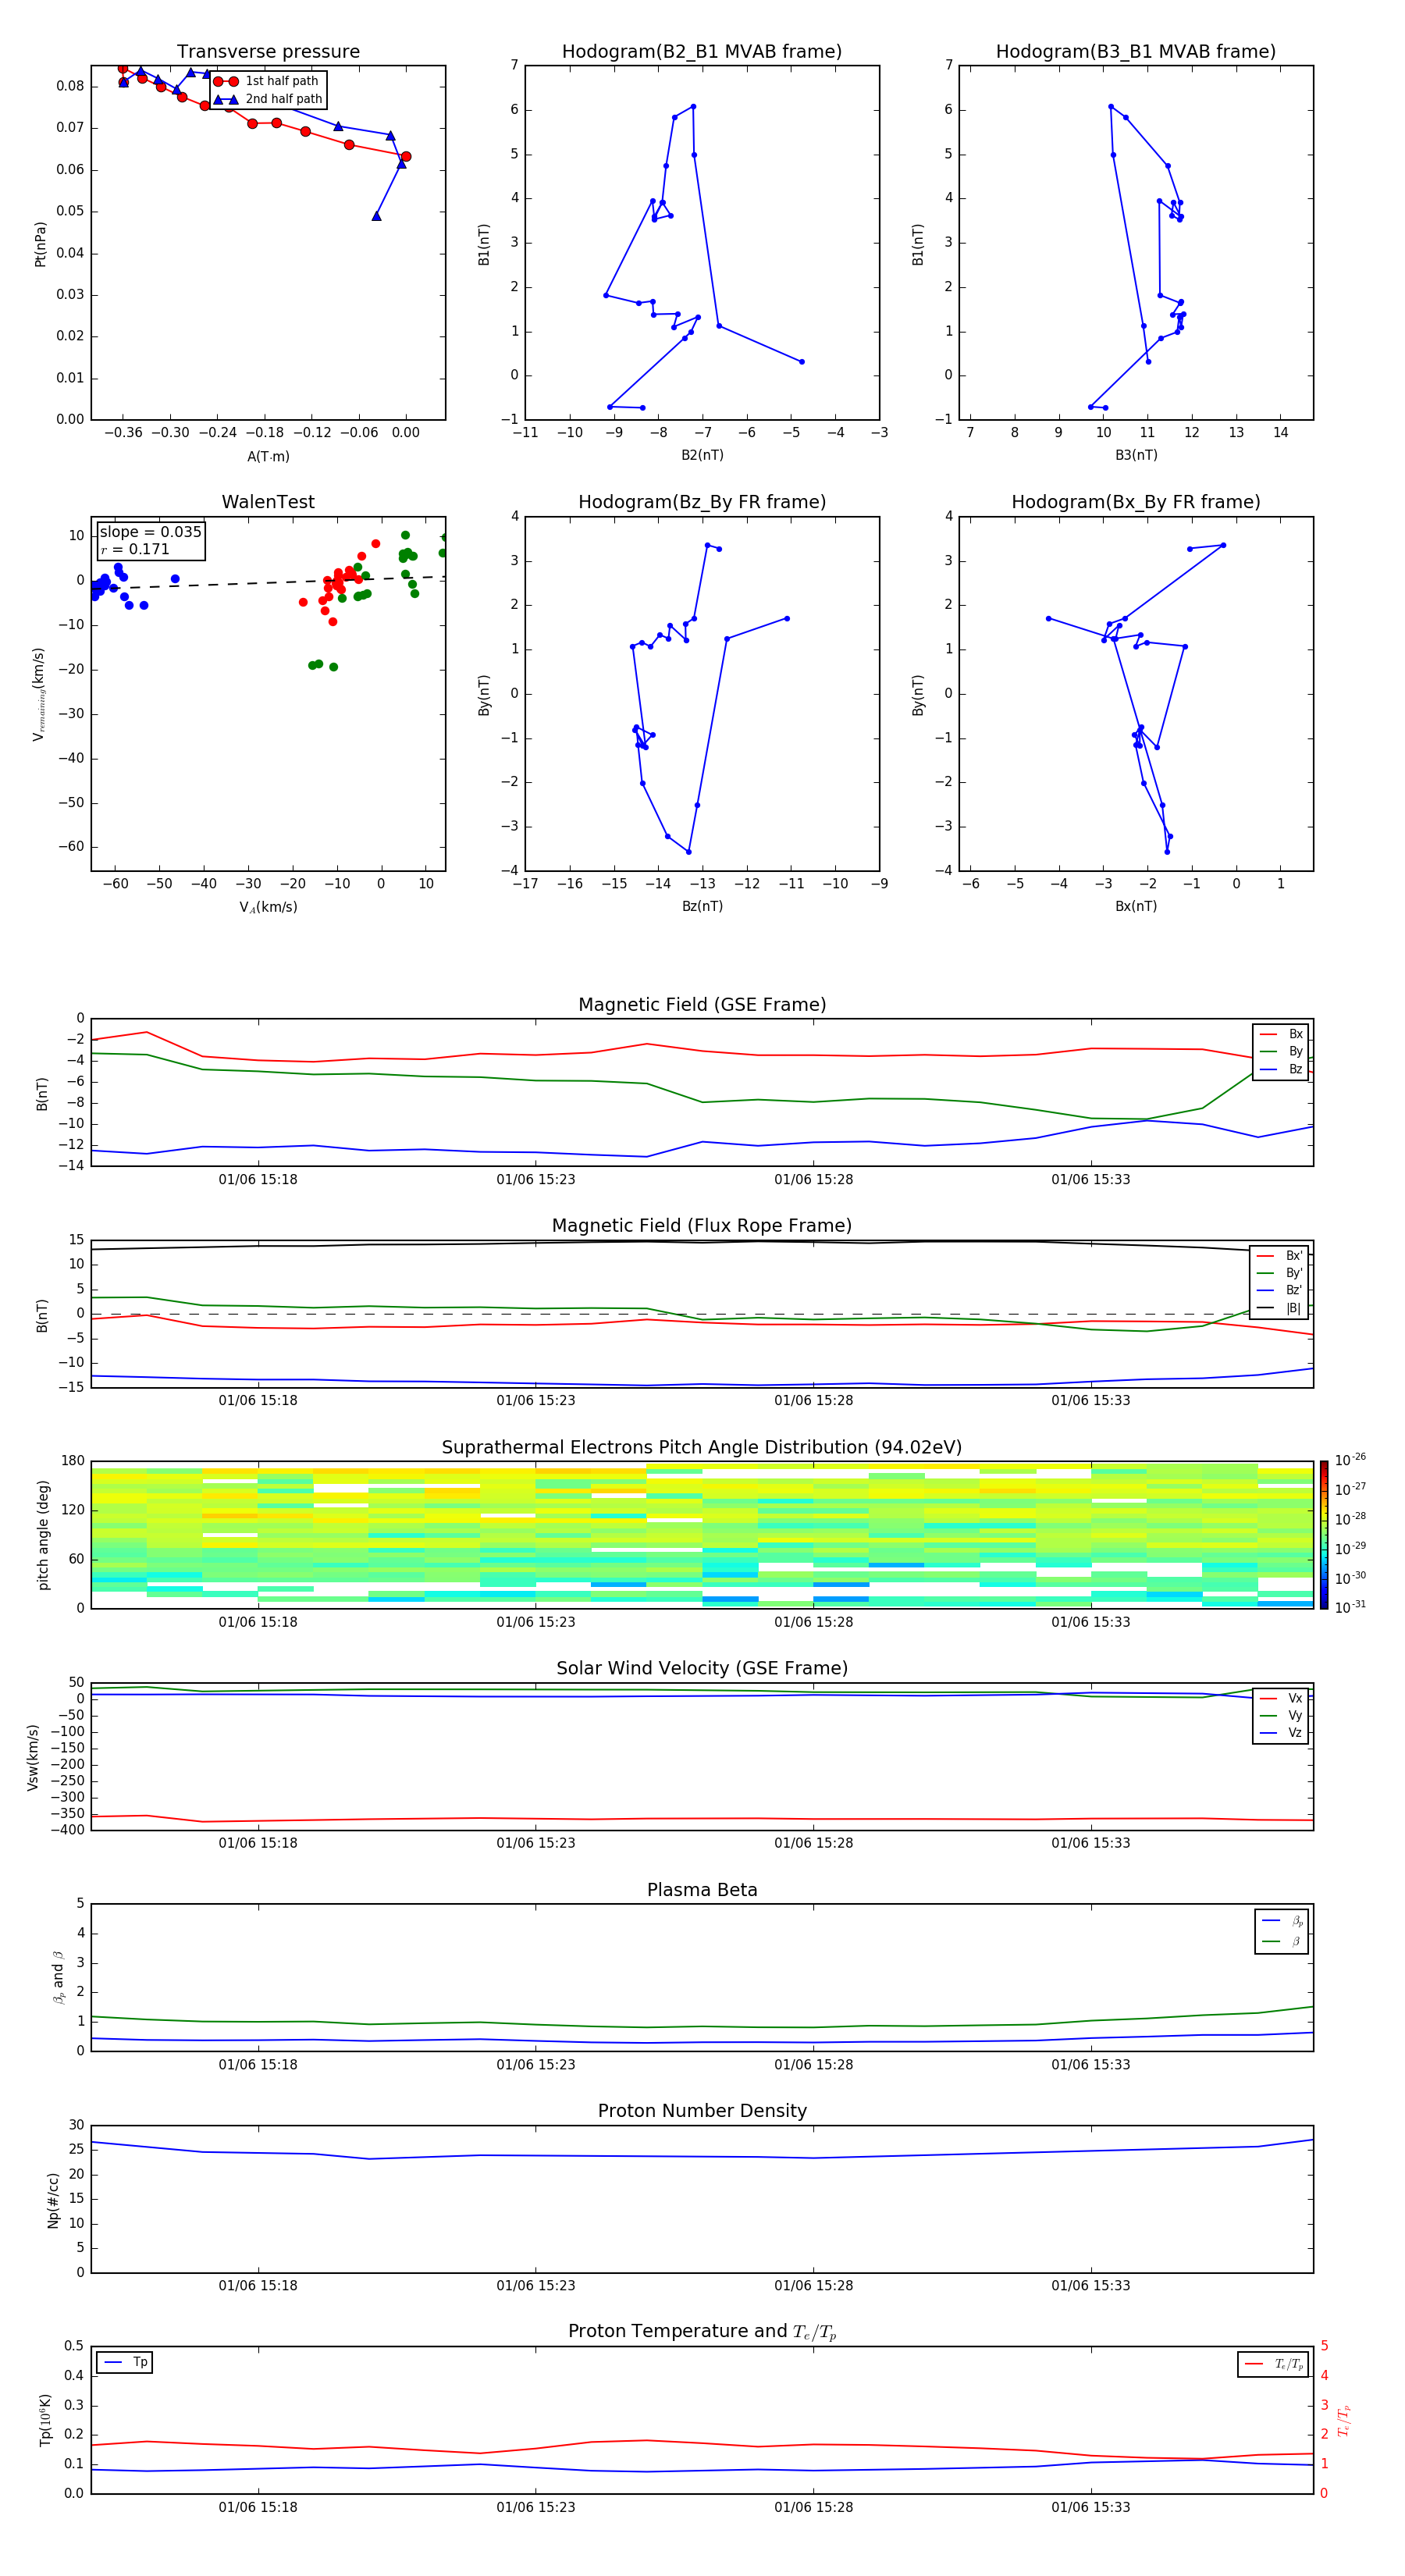This screenshot has height=2576, width=1405.
Task: Select the "slope = 0.035" annotation
Action: (x=150, y=532)
